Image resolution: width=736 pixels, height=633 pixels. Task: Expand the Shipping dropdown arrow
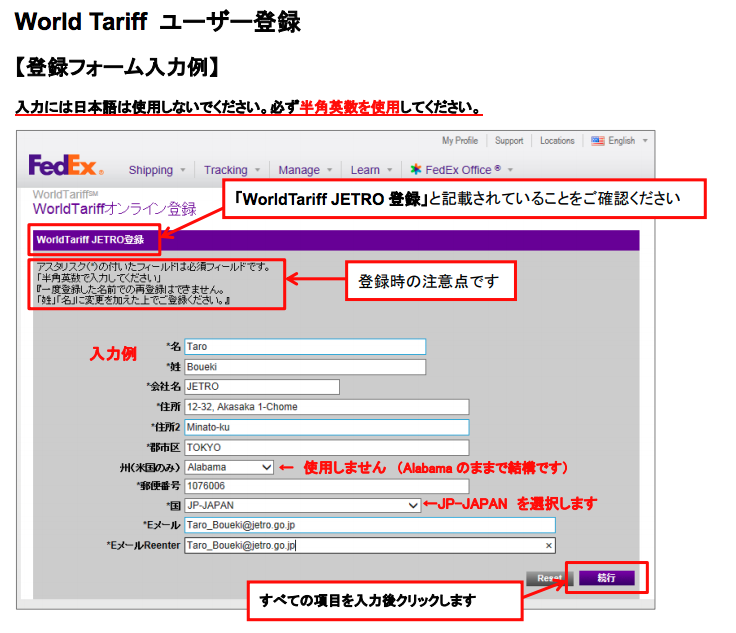183,170
